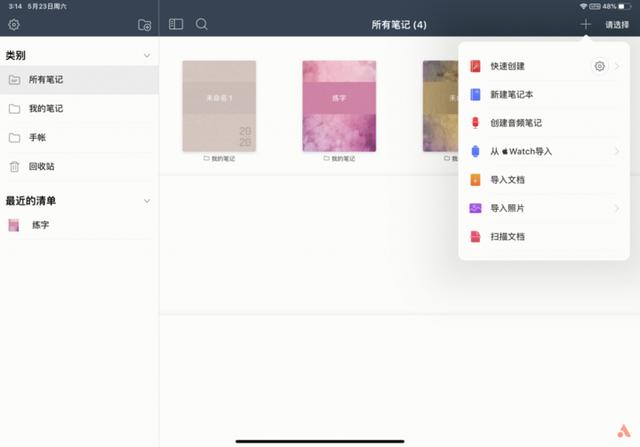640x447 pixels.
Task: Open 手帐 folder
Action: coord(79,138)
